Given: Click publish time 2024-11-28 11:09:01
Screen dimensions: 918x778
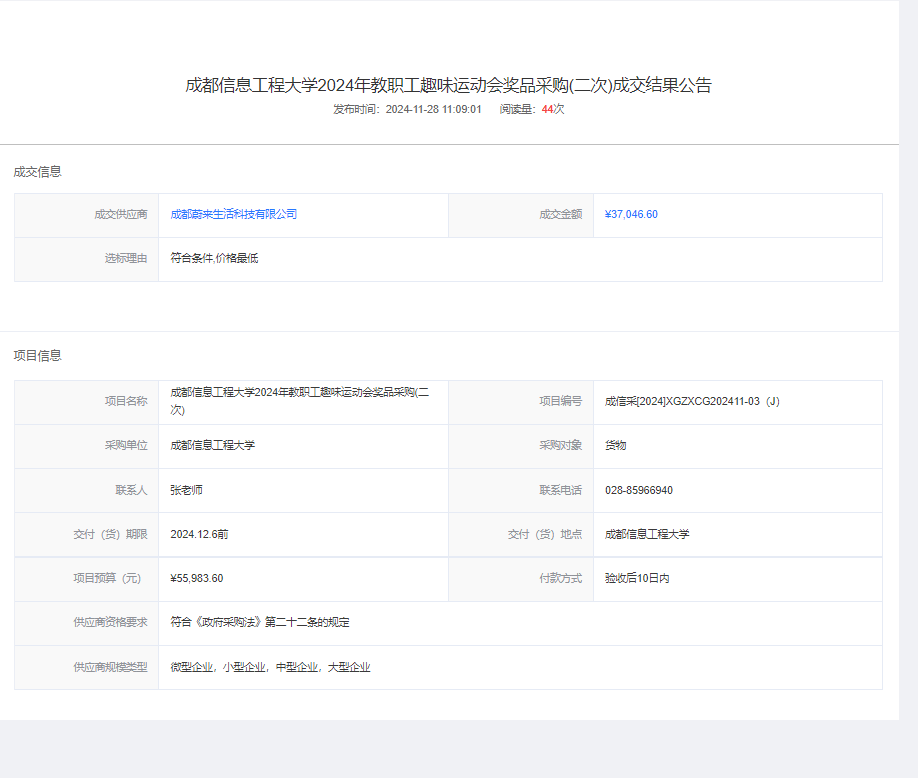Looking at the screenshot, I should (x=433, y=109).
